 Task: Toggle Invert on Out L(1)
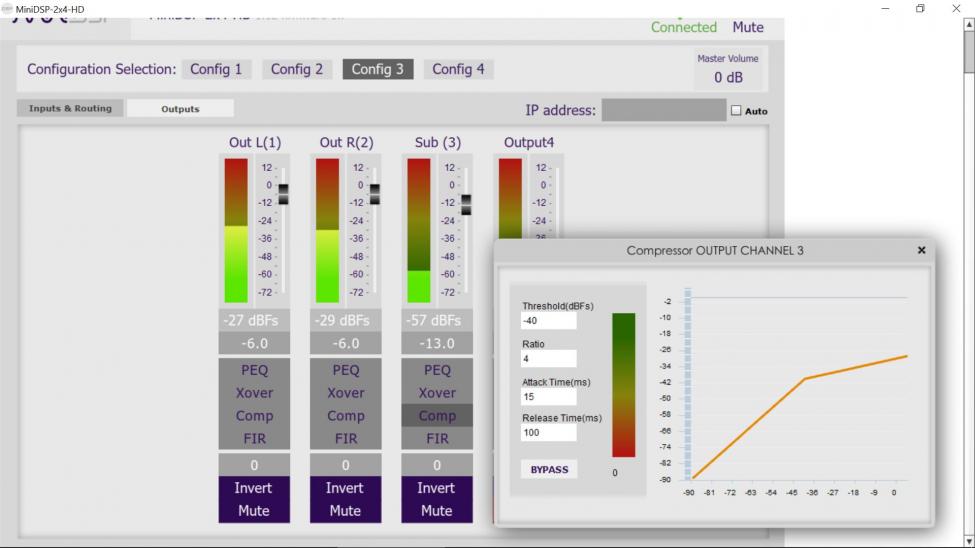pos(254,488)
